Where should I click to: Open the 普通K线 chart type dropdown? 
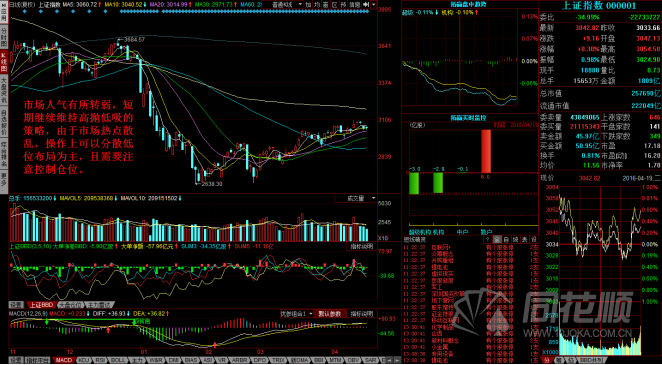282,4
